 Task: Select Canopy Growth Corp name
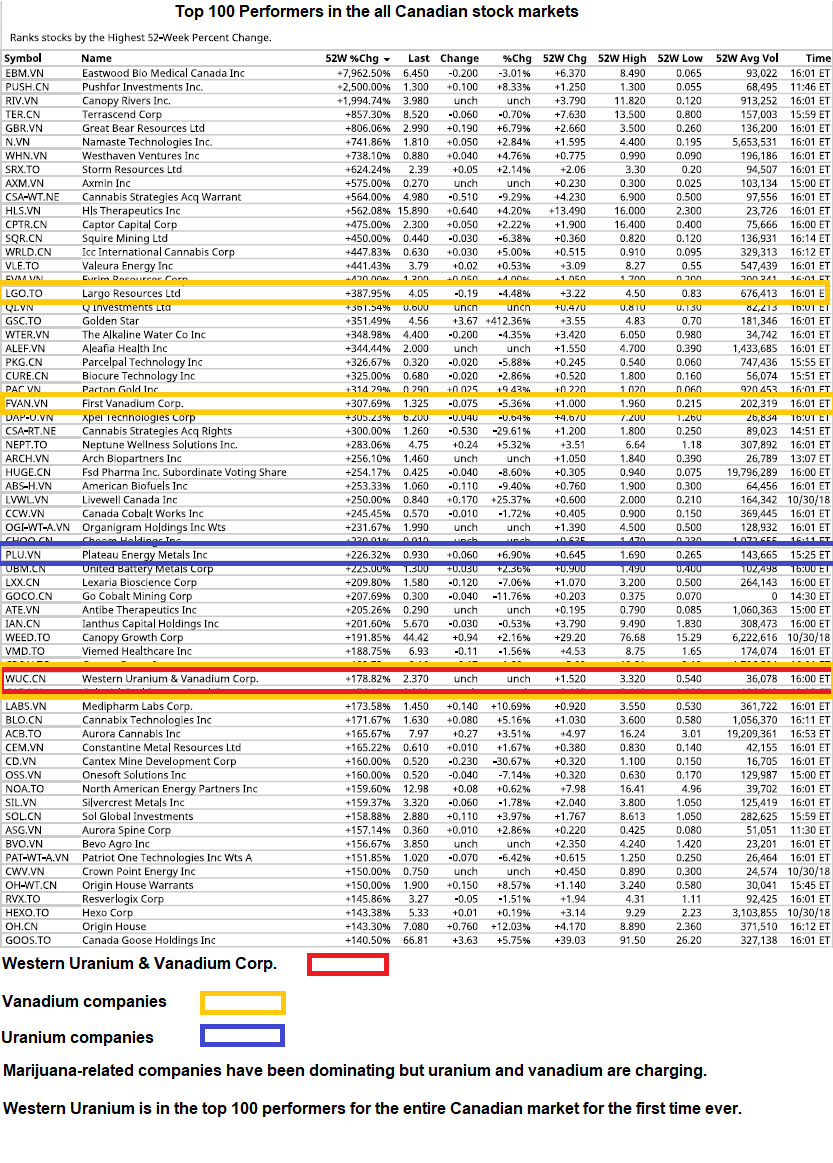[132, 637]
